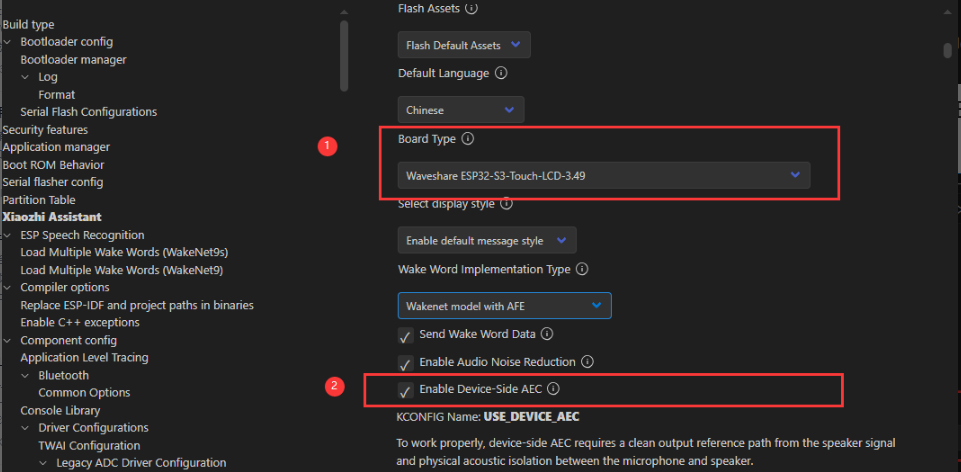Change the Chinese default language dropdown
This screenshot has height=472, width=961.
point(460,110)
